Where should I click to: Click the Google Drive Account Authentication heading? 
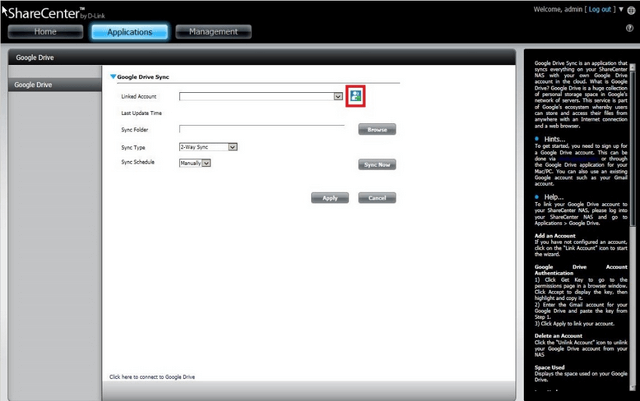(x=581, y=270)
